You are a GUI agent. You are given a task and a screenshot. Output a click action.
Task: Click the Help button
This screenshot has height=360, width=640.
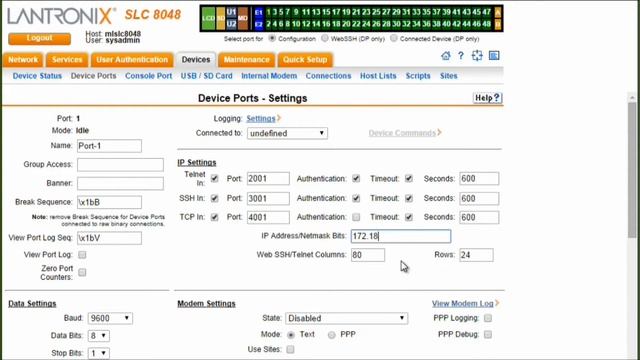(x=487, y=98)
